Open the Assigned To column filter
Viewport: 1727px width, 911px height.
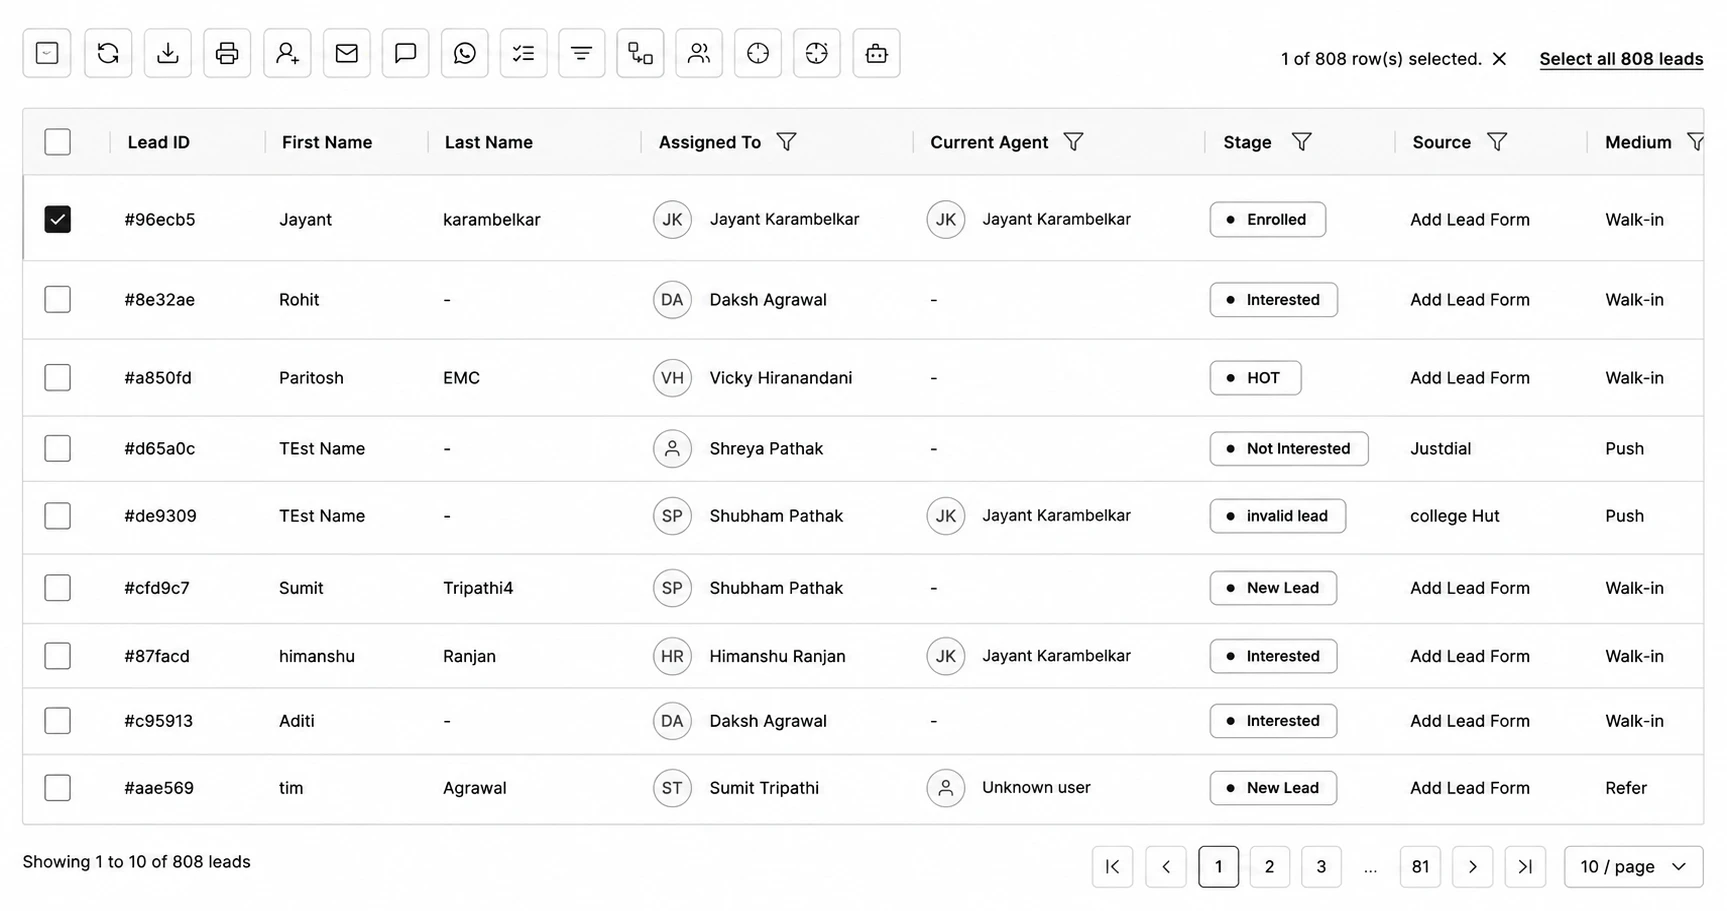click(x=787, y=142)
